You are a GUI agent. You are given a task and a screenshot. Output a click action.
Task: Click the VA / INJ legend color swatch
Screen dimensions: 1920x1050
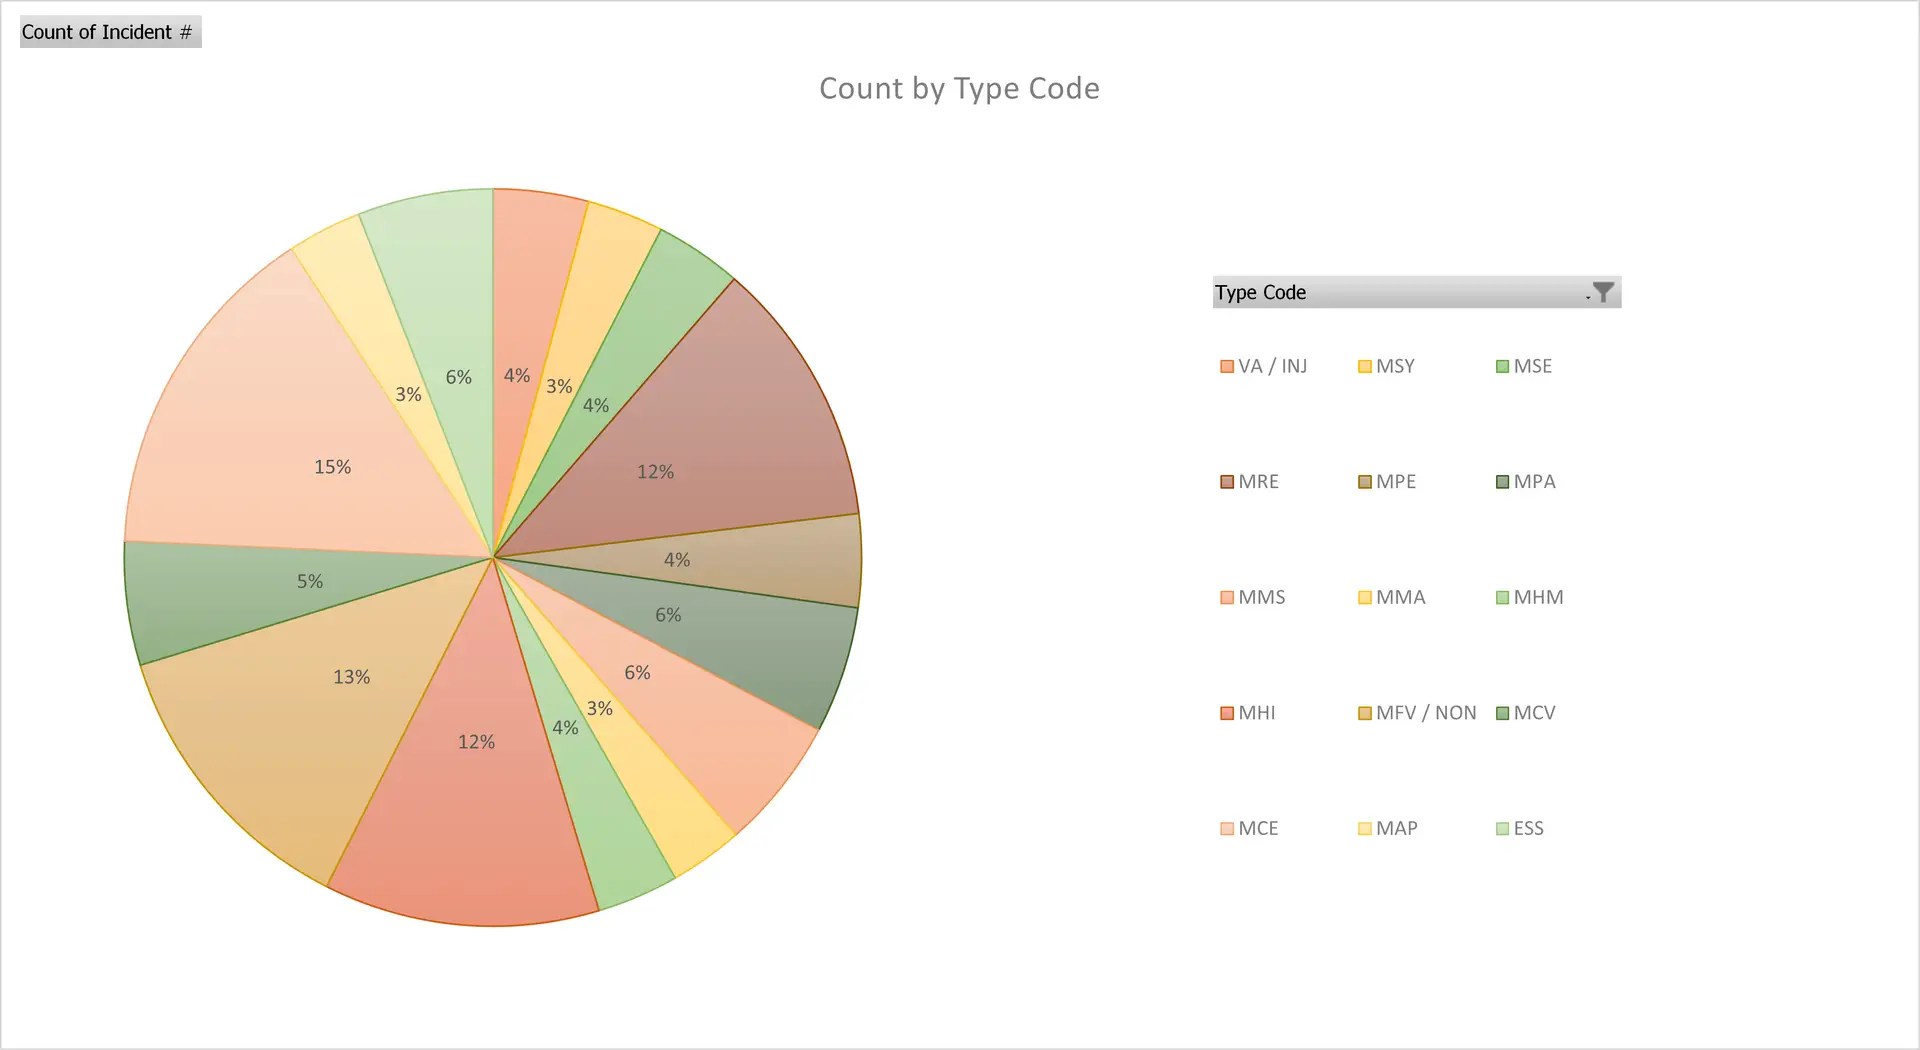1227,367
